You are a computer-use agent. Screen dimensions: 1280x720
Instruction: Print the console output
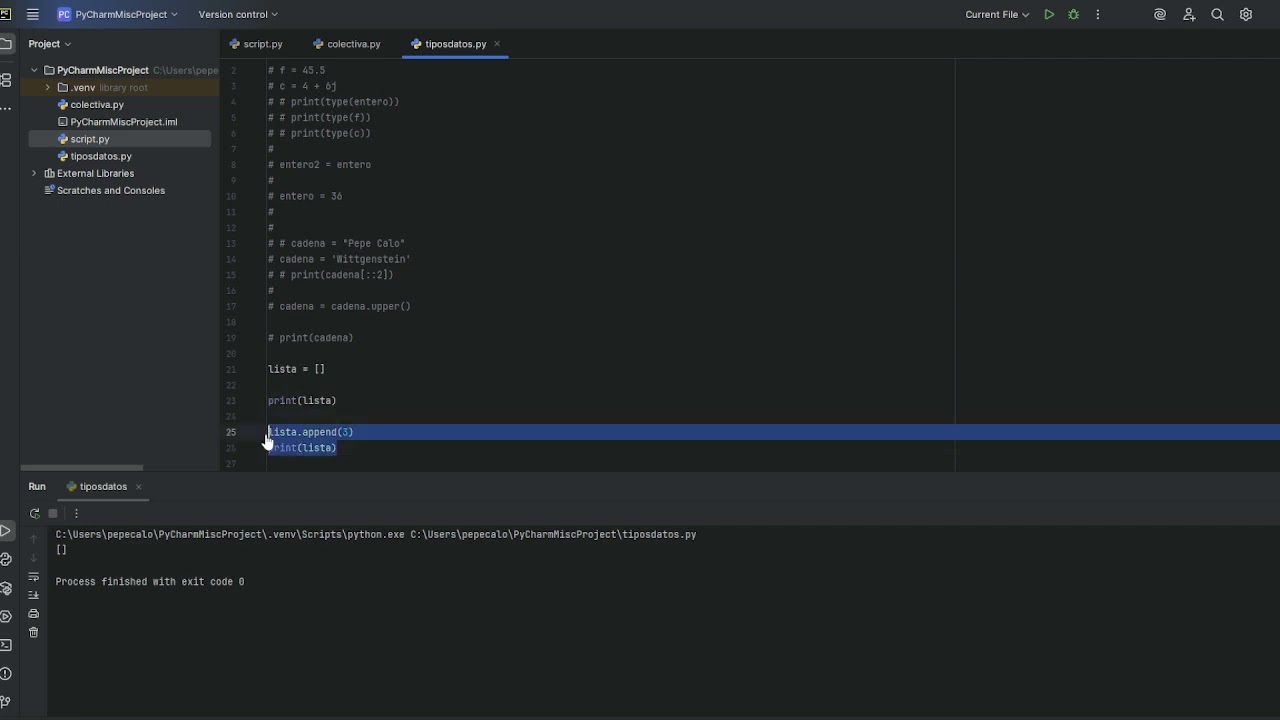33,613
